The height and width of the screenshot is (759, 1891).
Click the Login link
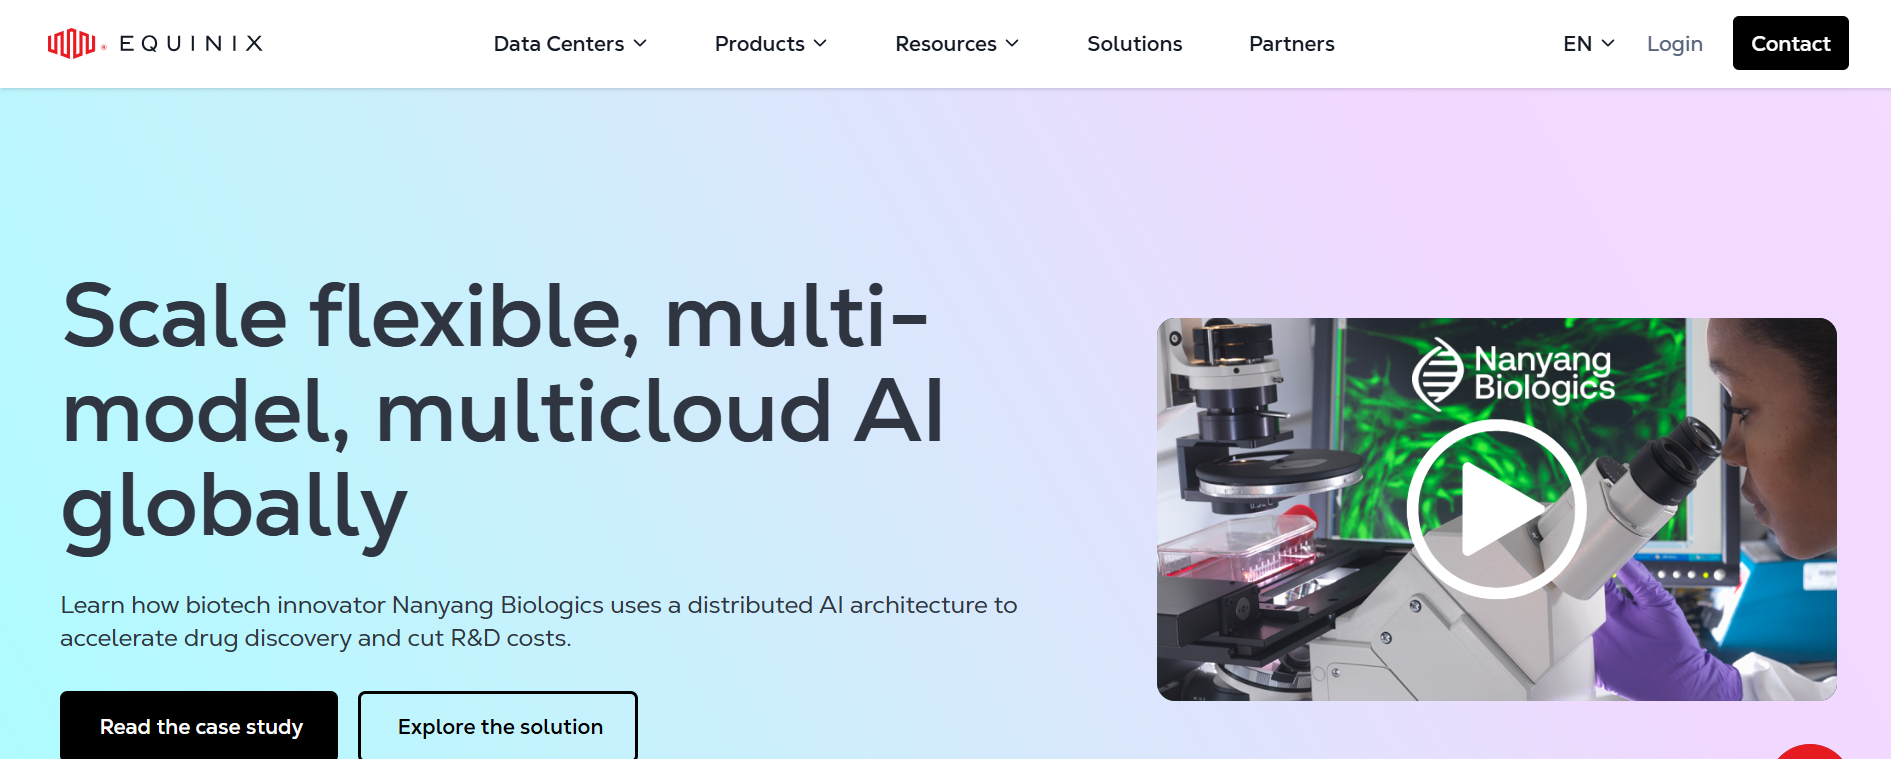coord(1674,44)
